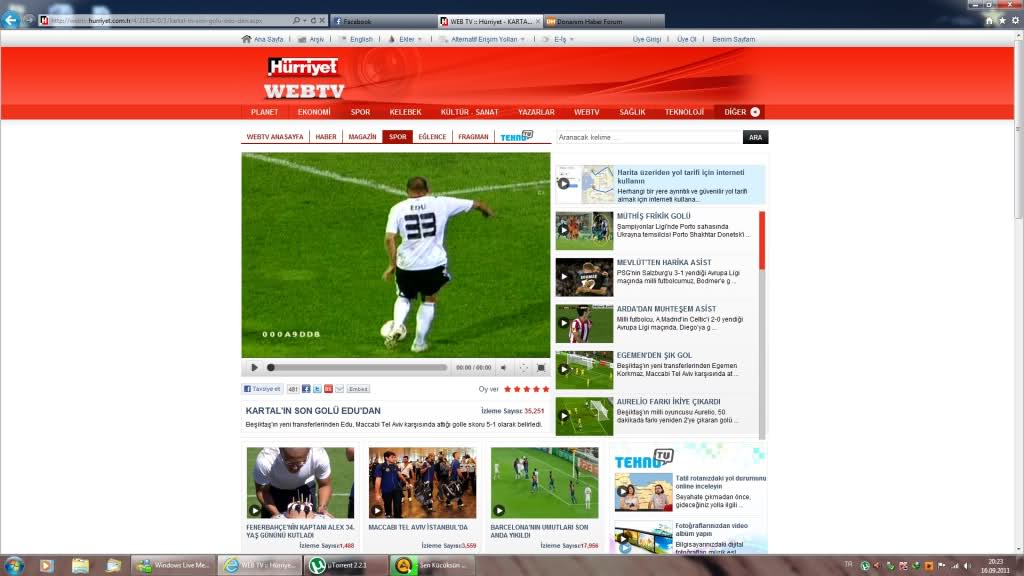The width and height of the screenshot is (1024, 576).
Task: Open the FRAGMAN tab
Action: coord(473,136)
